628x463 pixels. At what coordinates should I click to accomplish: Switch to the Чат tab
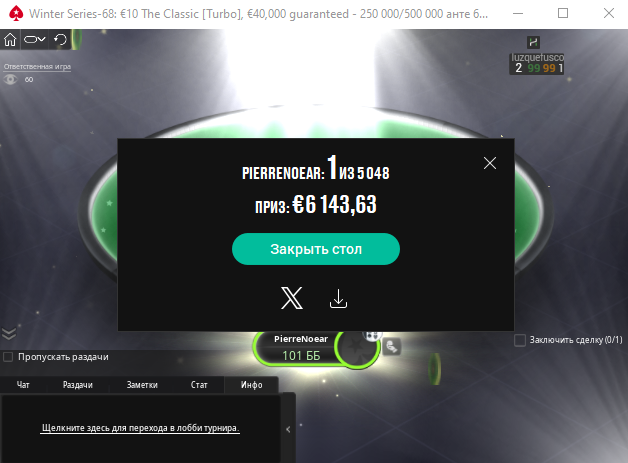(23, 385)
